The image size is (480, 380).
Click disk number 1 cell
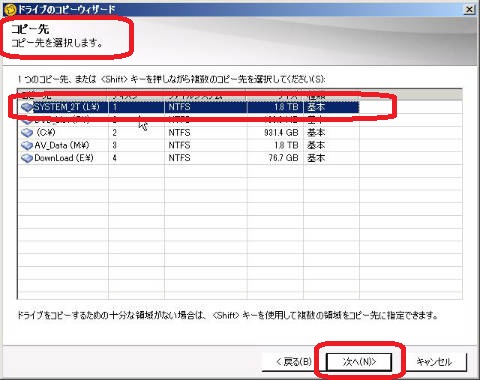pyautogui.click(x=115, y=107)
